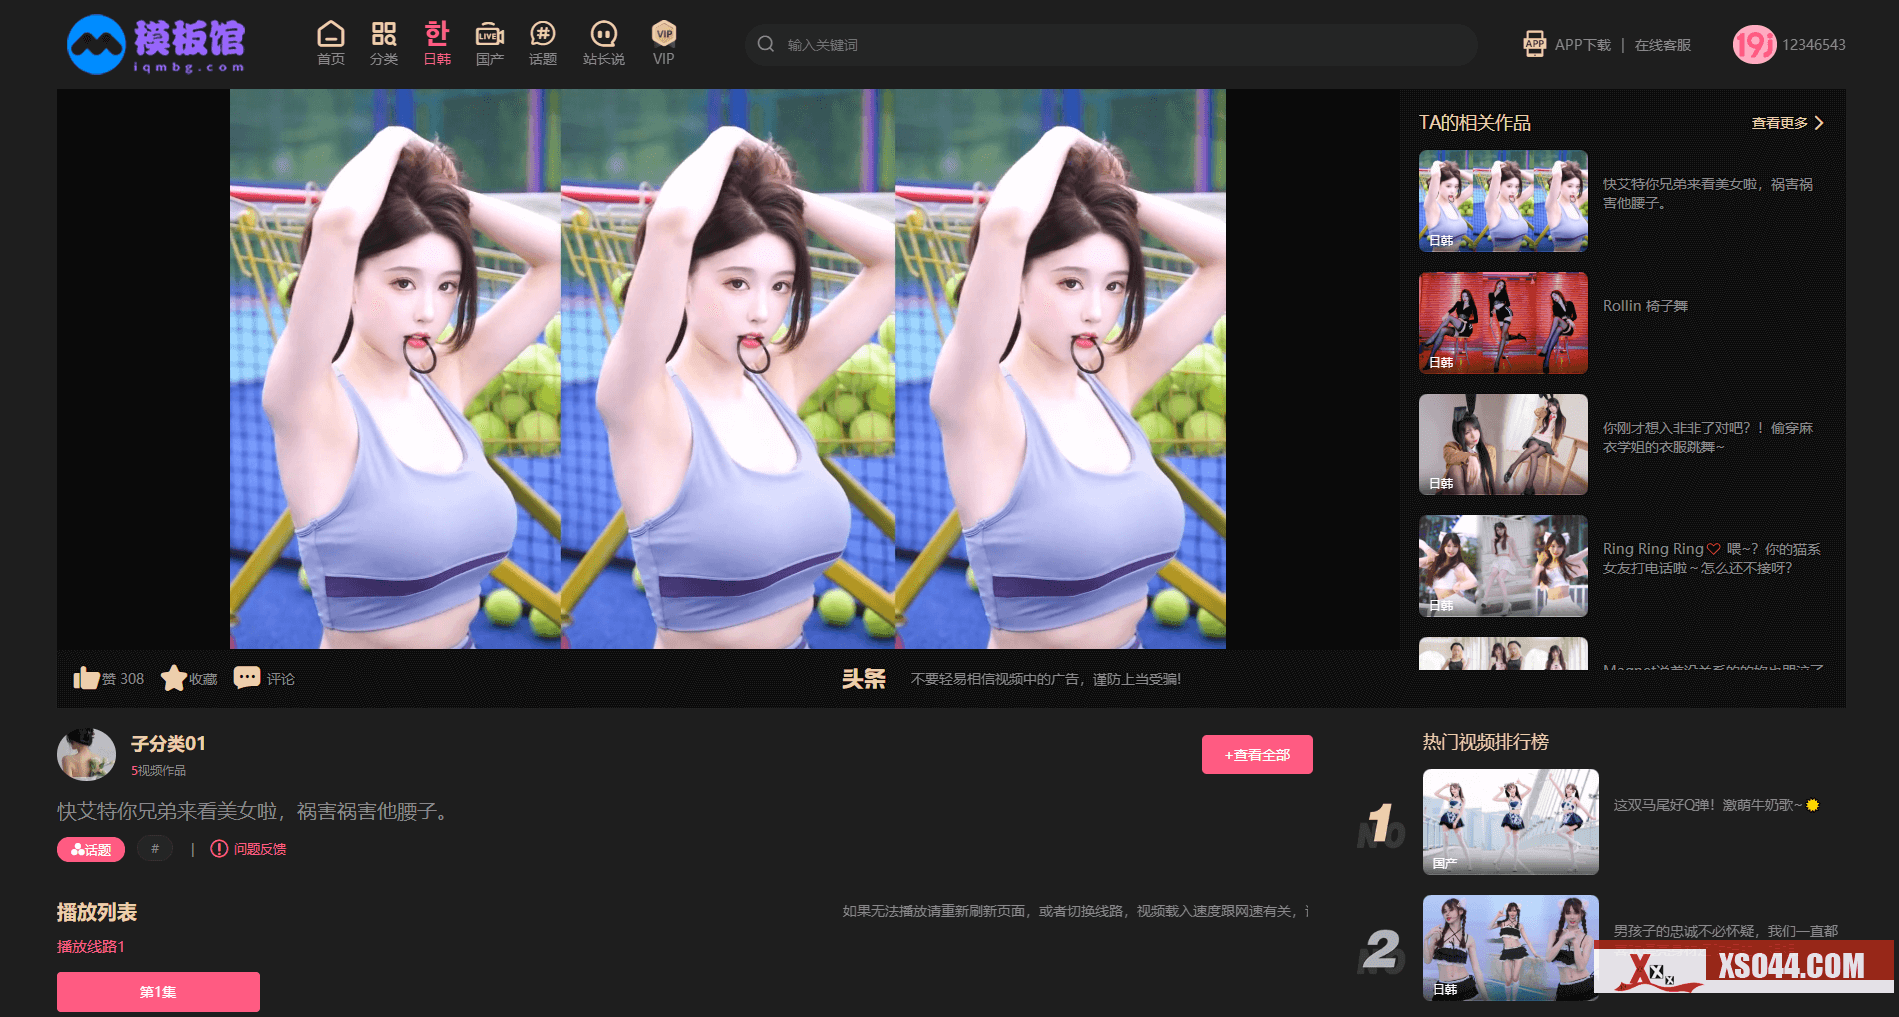Open rank 2 video thumbnail 男孩子的忠诚

pyautogui.click(x=1511, y=948)
